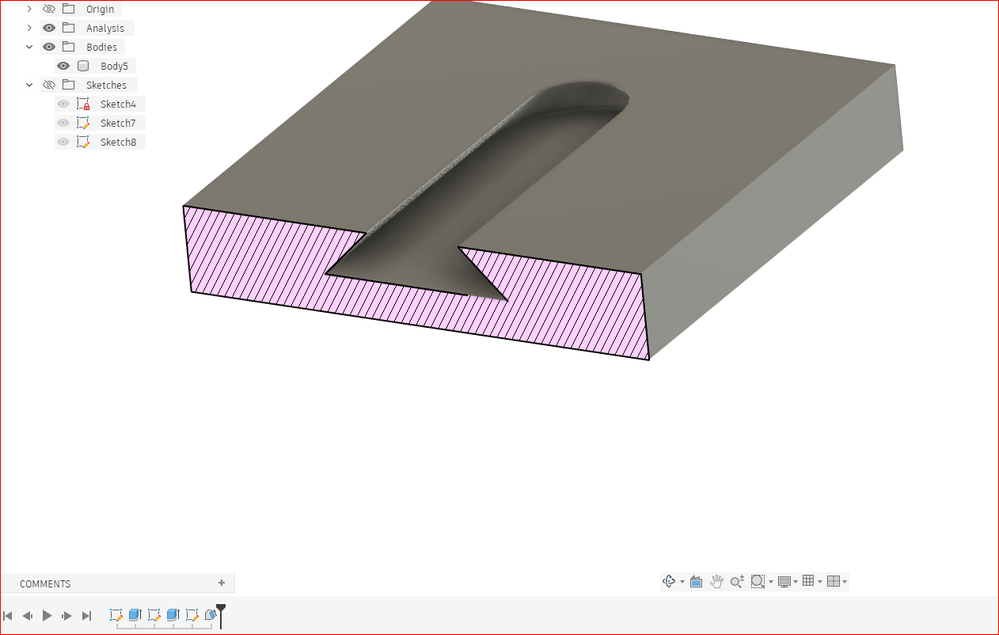Screen dimensions: 999x635
Task: Open Display Settings monitor icon
Action: (x=784, y=581)
